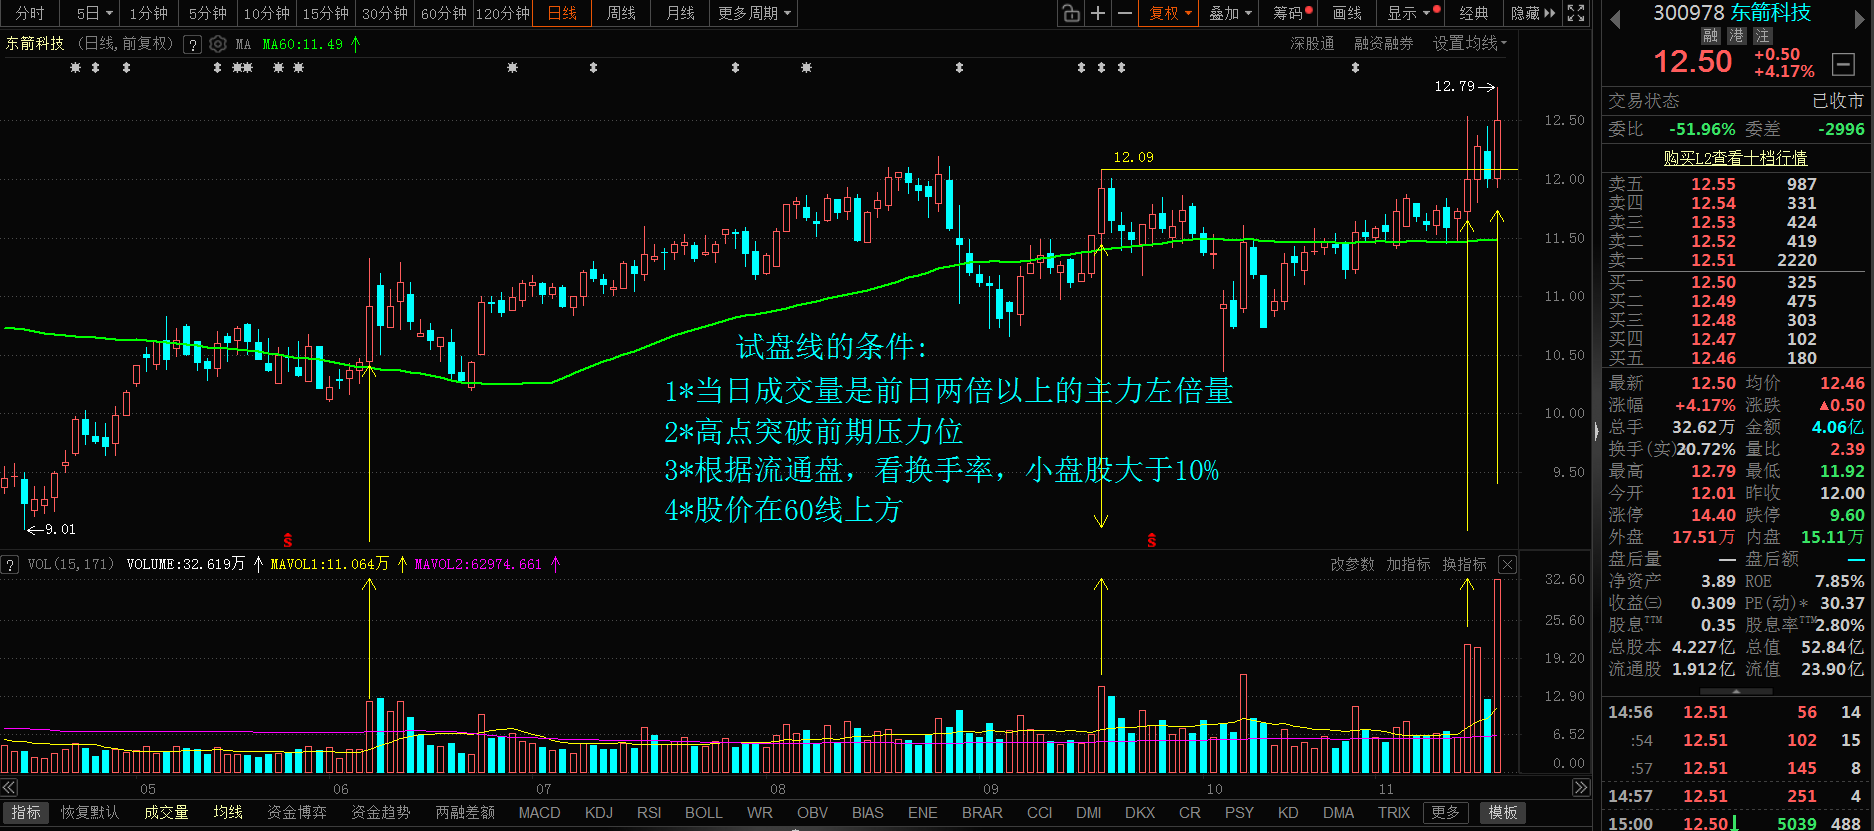1874x831 pixels.
Task: Toggle 均线 moving average indicator
Action: pos(228,812)
